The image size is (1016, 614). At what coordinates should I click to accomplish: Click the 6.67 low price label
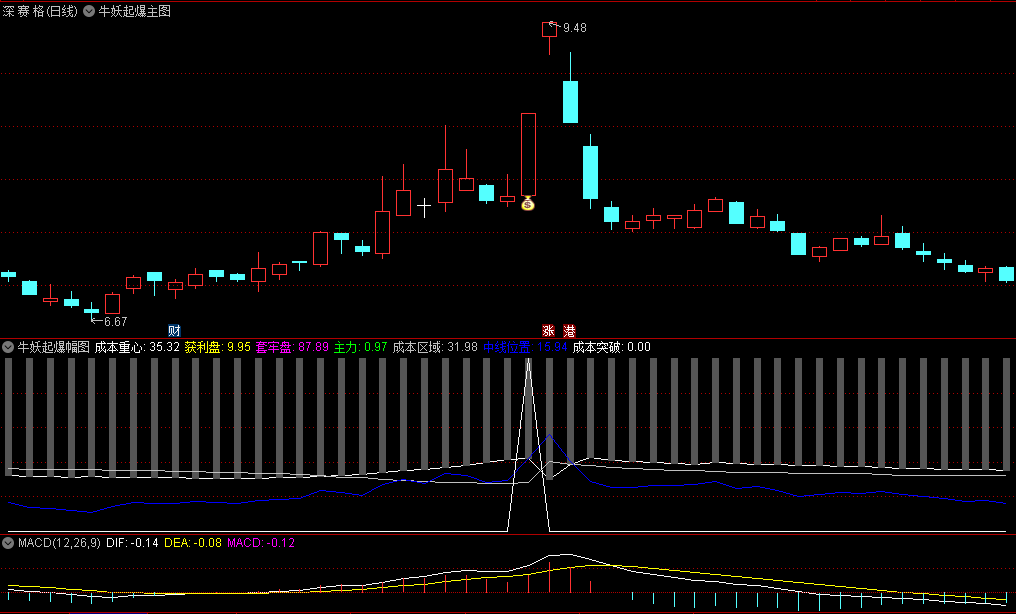tap(115, 321)
